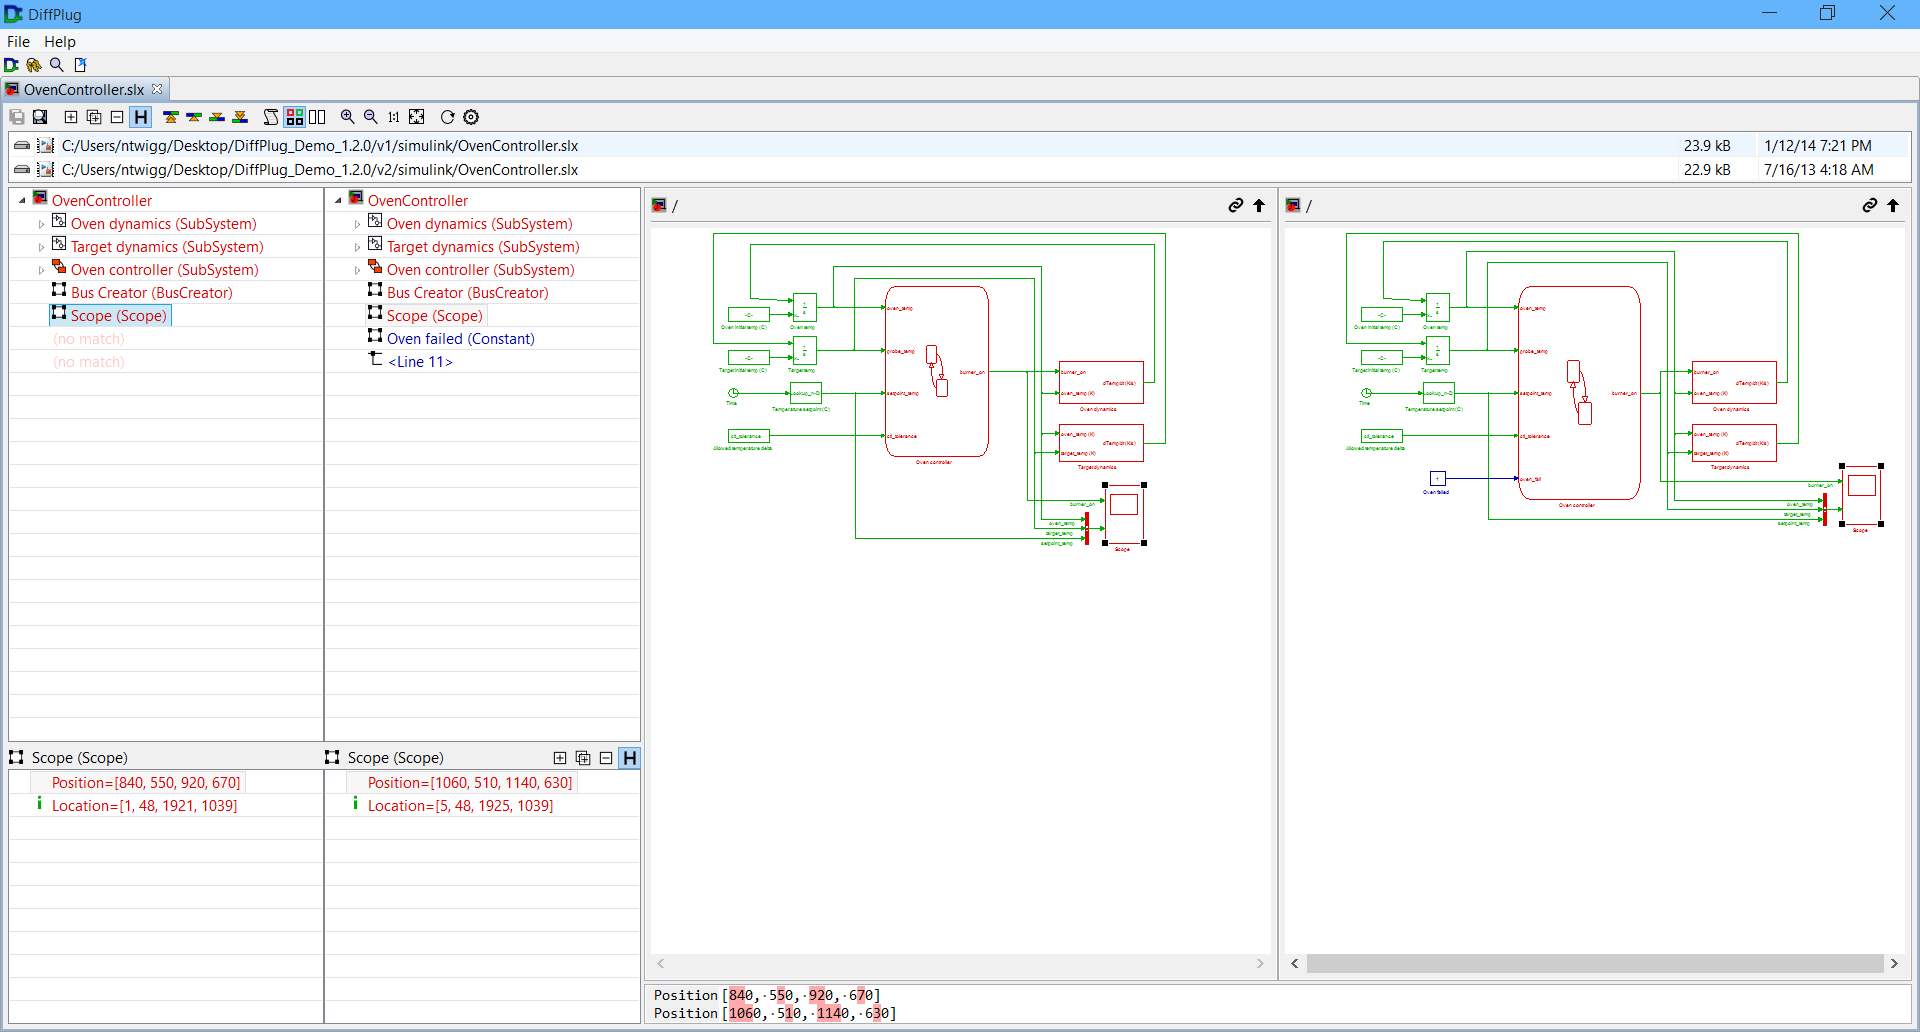This screenshot has height=1032, width=1920.
Task: Select the OvenController.slx tab
Action: 84,90
